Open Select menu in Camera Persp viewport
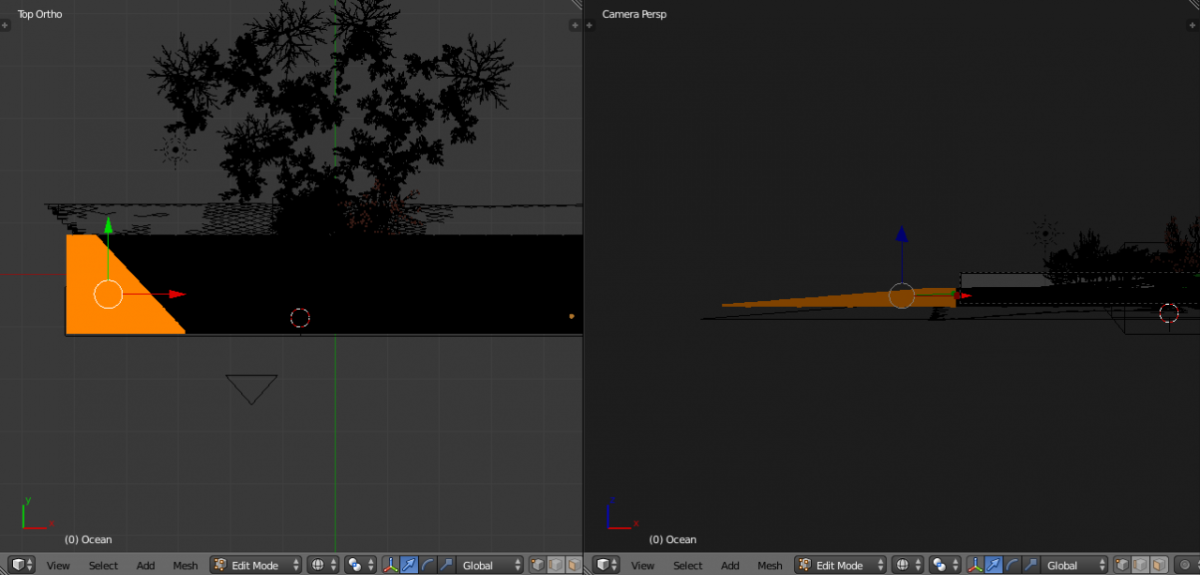The height and width of the screenshot is (575, 1200). point(688,565)
